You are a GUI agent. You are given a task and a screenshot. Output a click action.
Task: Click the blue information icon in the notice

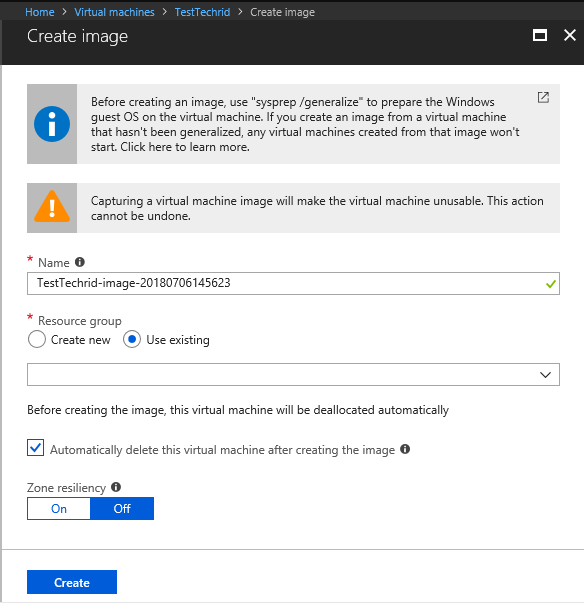pyautogui.click(x=52, y=124)
